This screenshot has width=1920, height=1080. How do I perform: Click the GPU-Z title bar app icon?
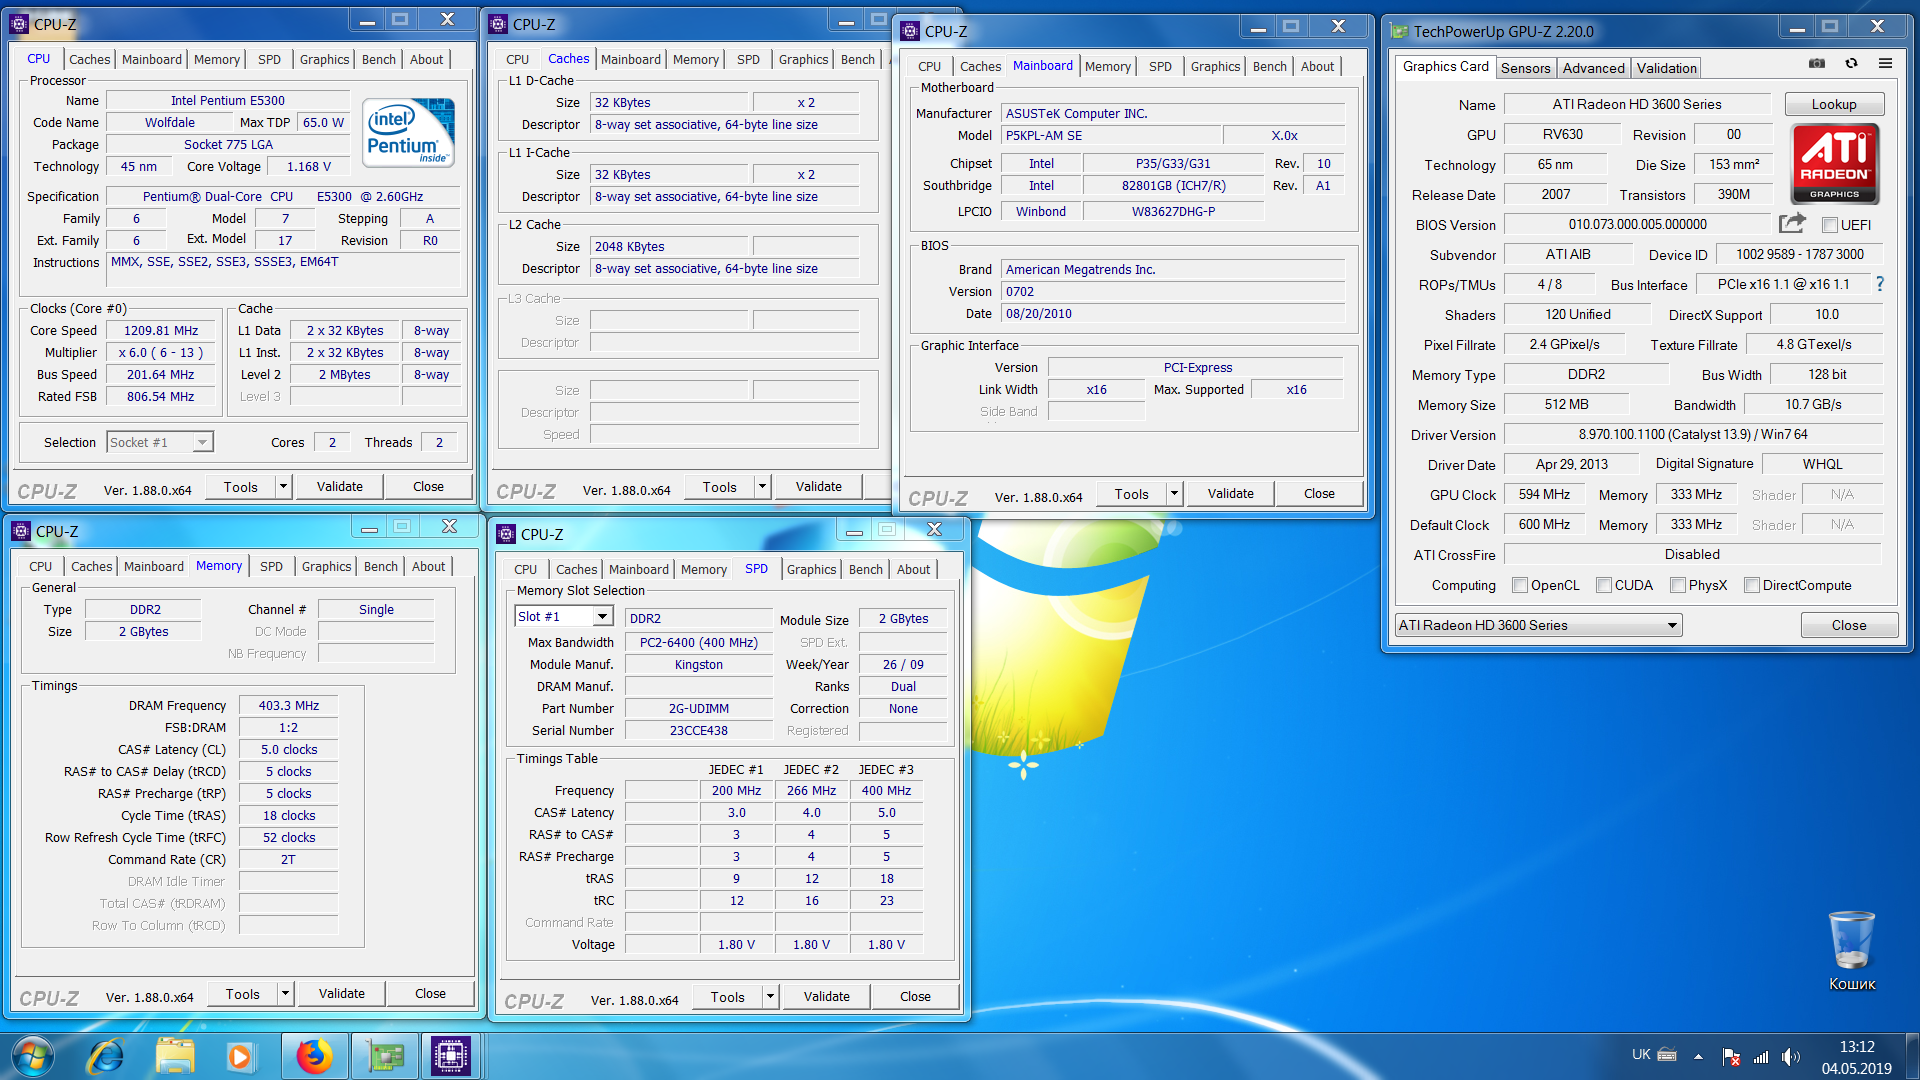point(1399,31)
